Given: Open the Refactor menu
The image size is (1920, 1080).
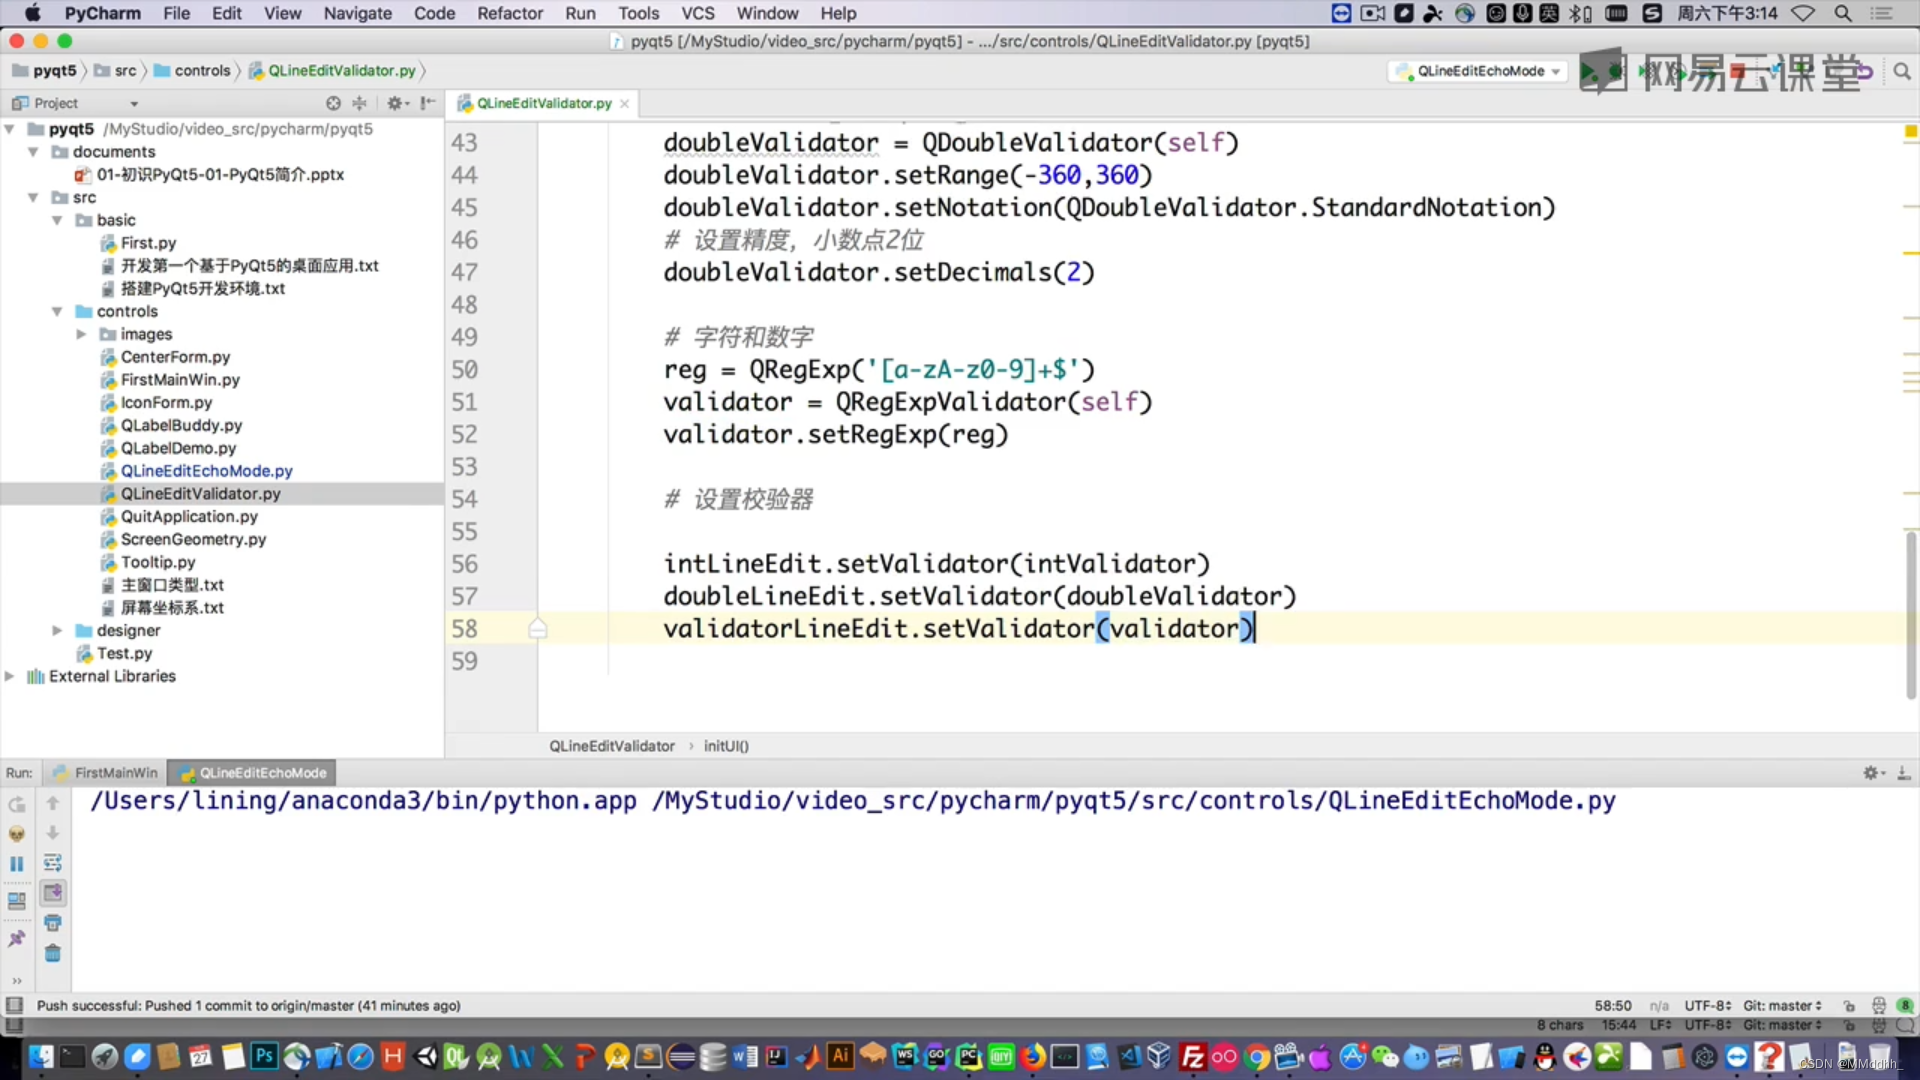Looking at the screenshot, I should (509, 13).
